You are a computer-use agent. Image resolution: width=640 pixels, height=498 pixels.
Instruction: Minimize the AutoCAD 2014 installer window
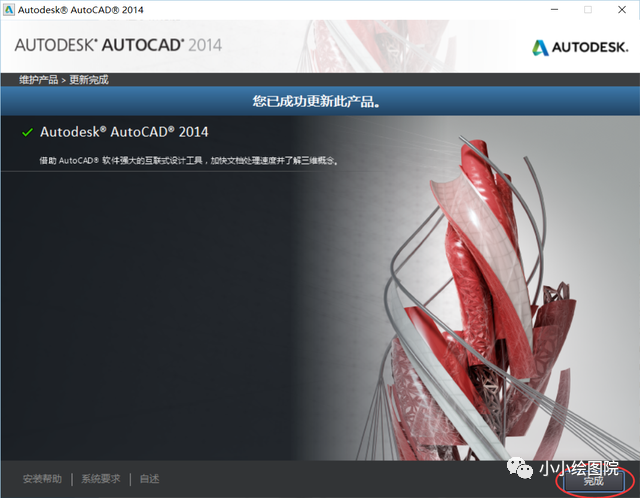click(554, 10)
